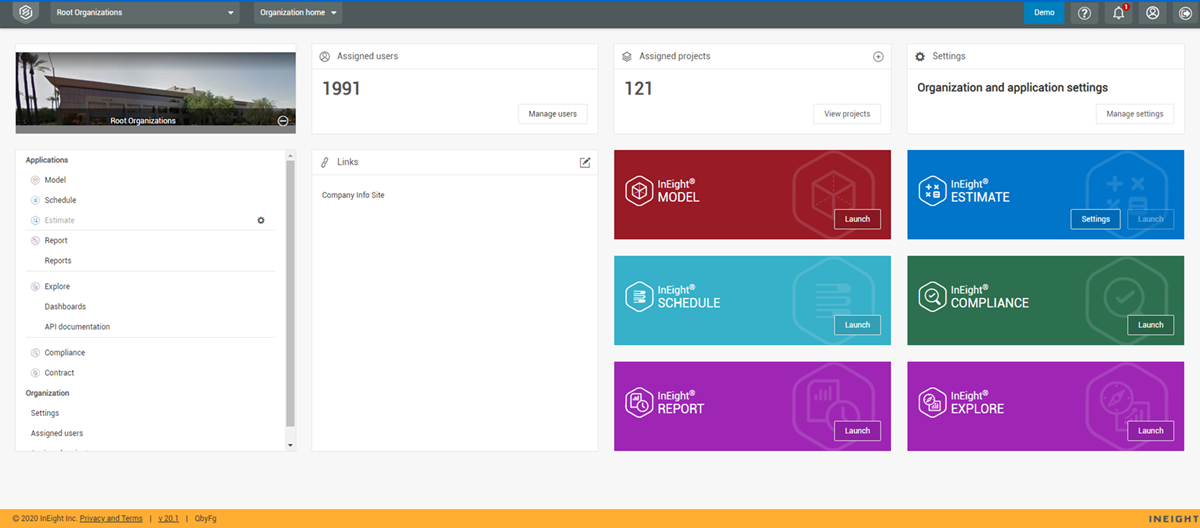This screenshot has height=528, width=1200.
Task: Click the Estimate gear icon in sidebar
Action: 261,220
